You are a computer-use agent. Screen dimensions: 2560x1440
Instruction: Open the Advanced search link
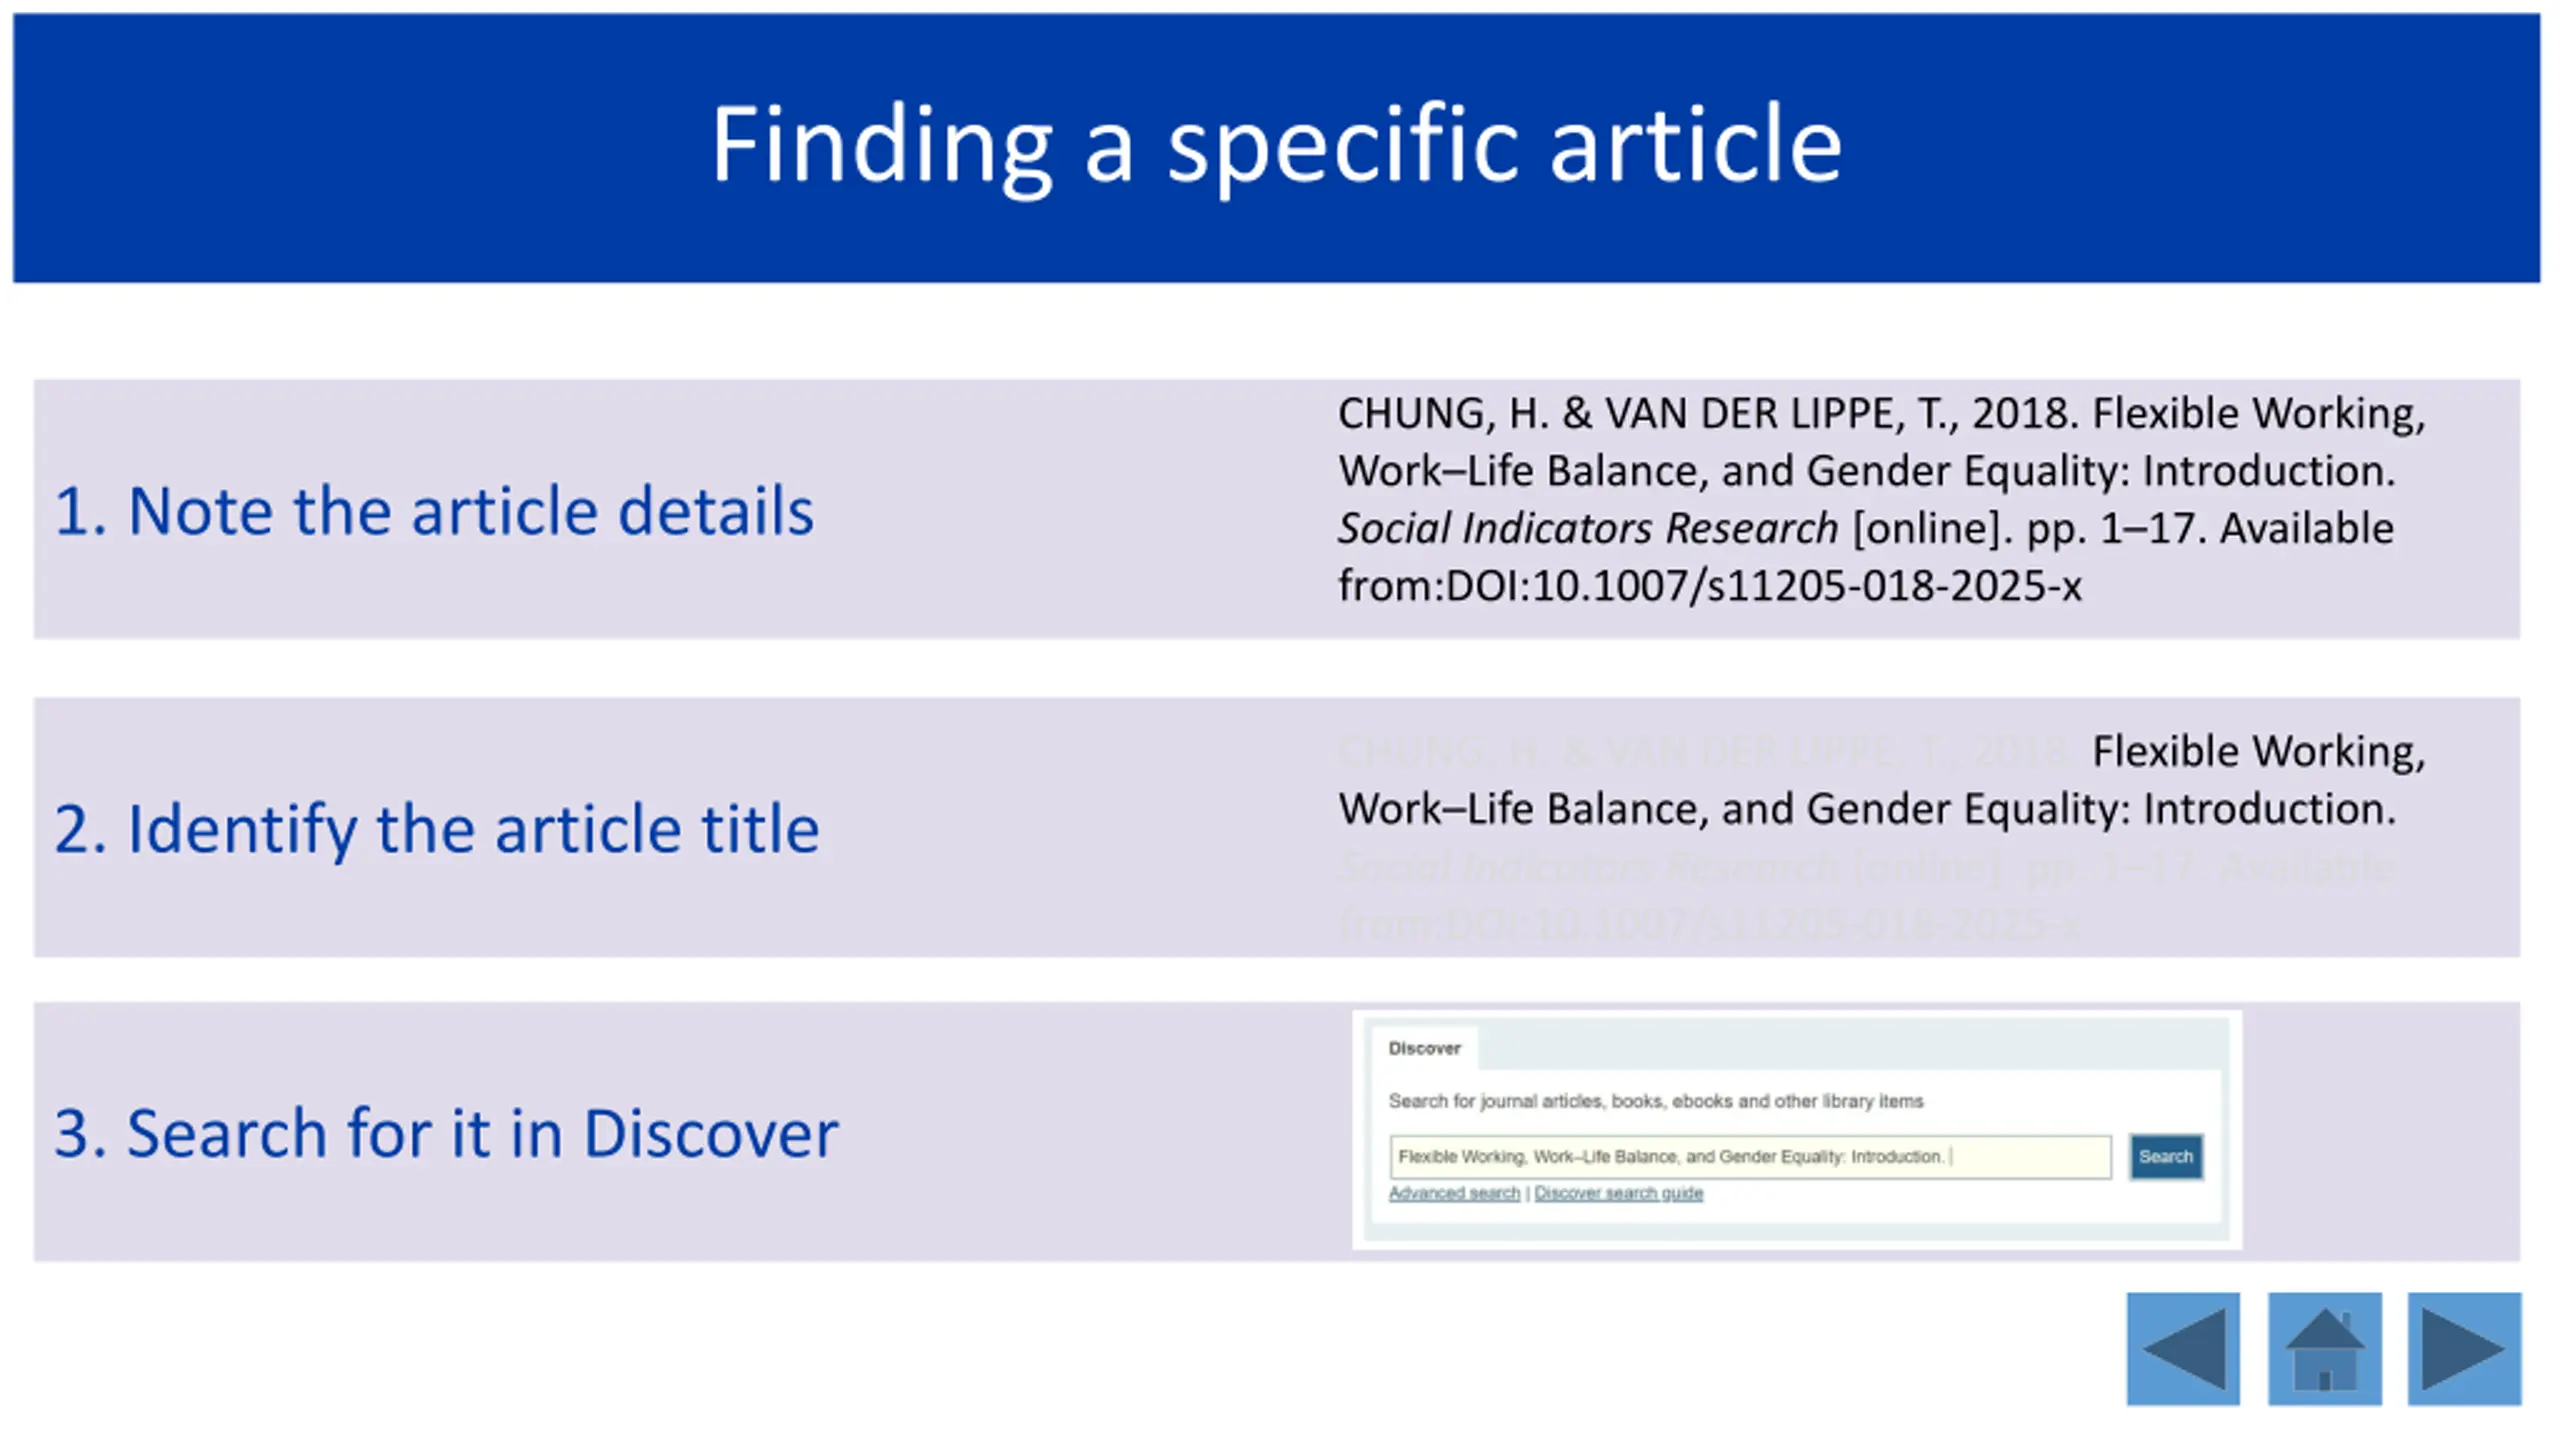1454,1193
